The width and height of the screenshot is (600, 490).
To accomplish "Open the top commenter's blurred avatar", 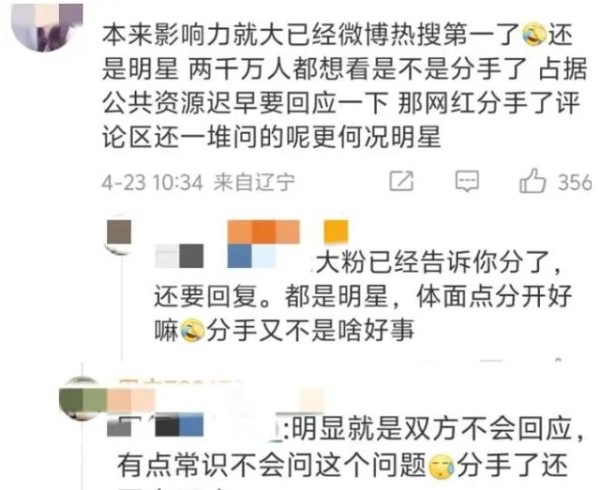I will point(47,27).
